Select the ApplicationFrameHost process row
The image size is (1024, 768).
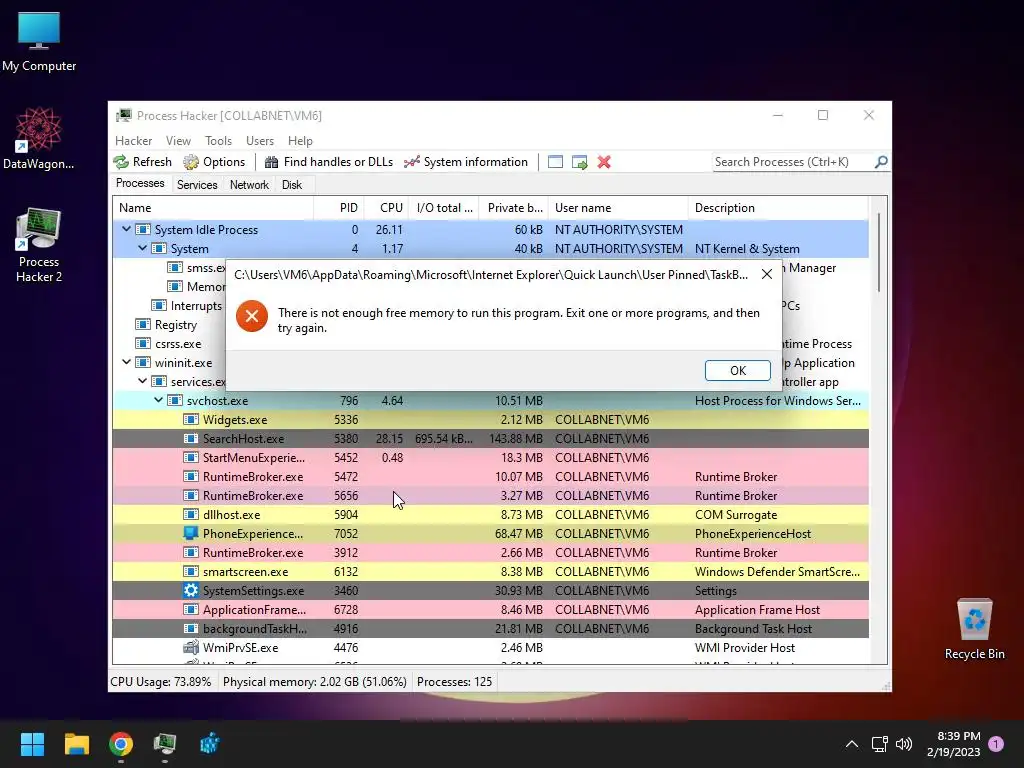(490, 609)
